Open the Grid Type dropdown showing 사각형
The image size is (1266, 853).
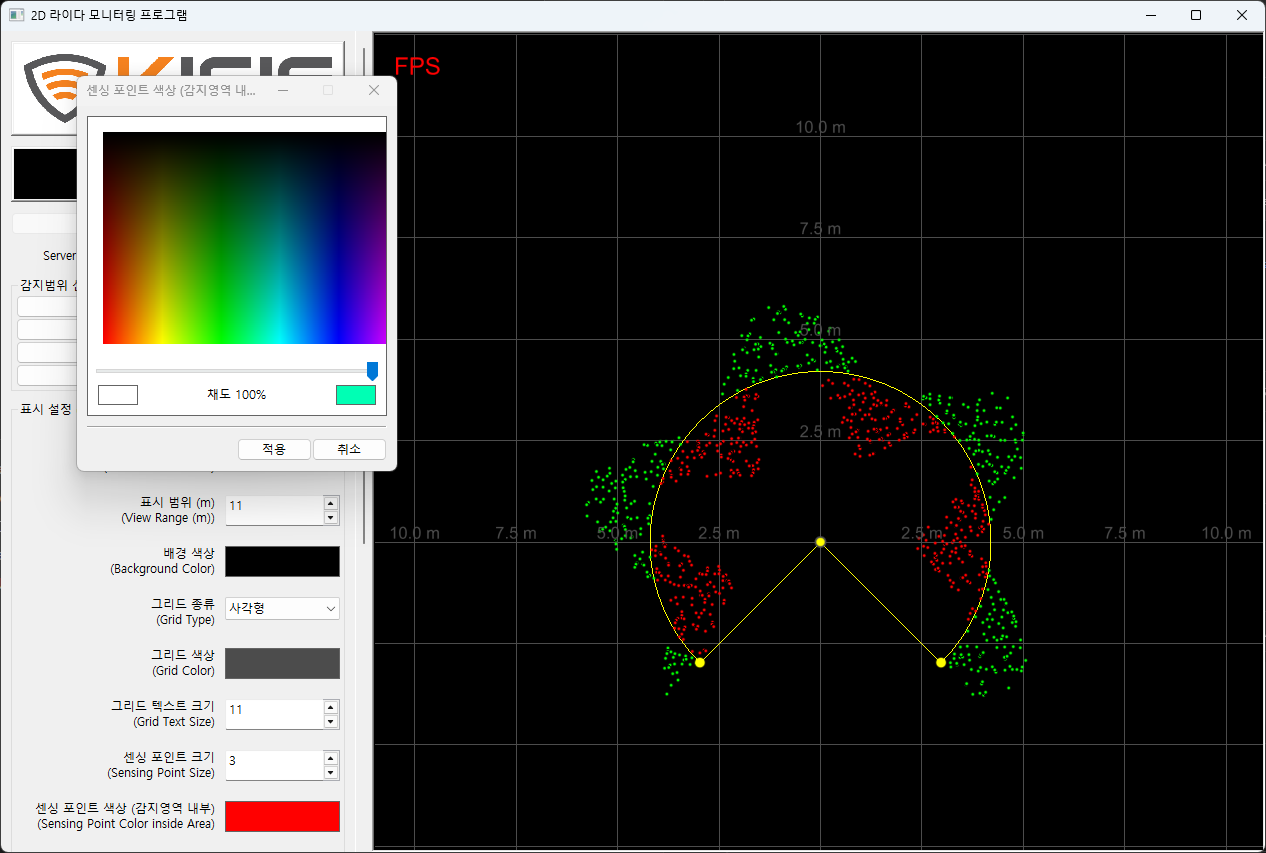282,608
